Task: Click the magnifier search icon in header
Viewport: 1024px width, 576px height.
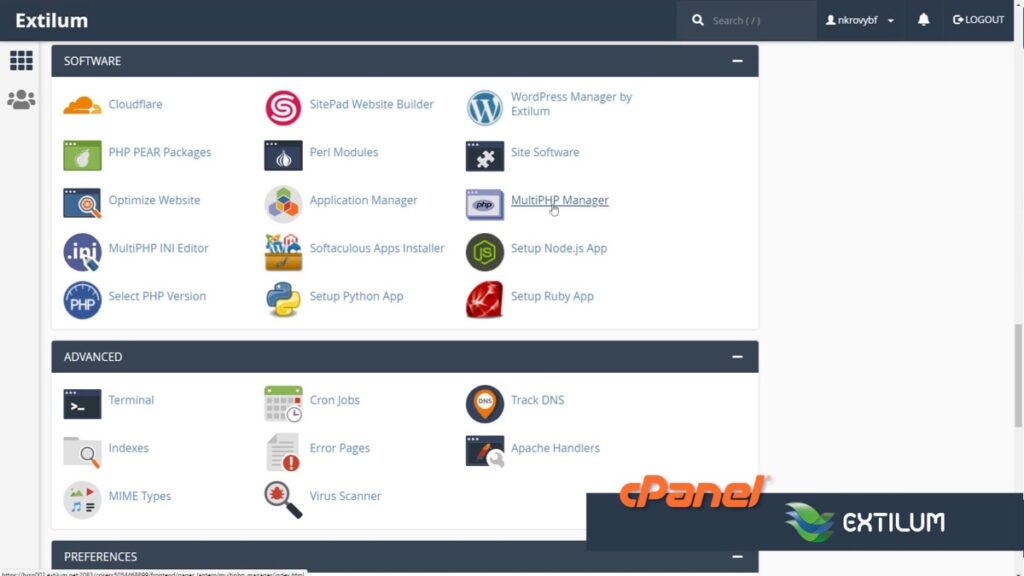Action: [697, 20]
